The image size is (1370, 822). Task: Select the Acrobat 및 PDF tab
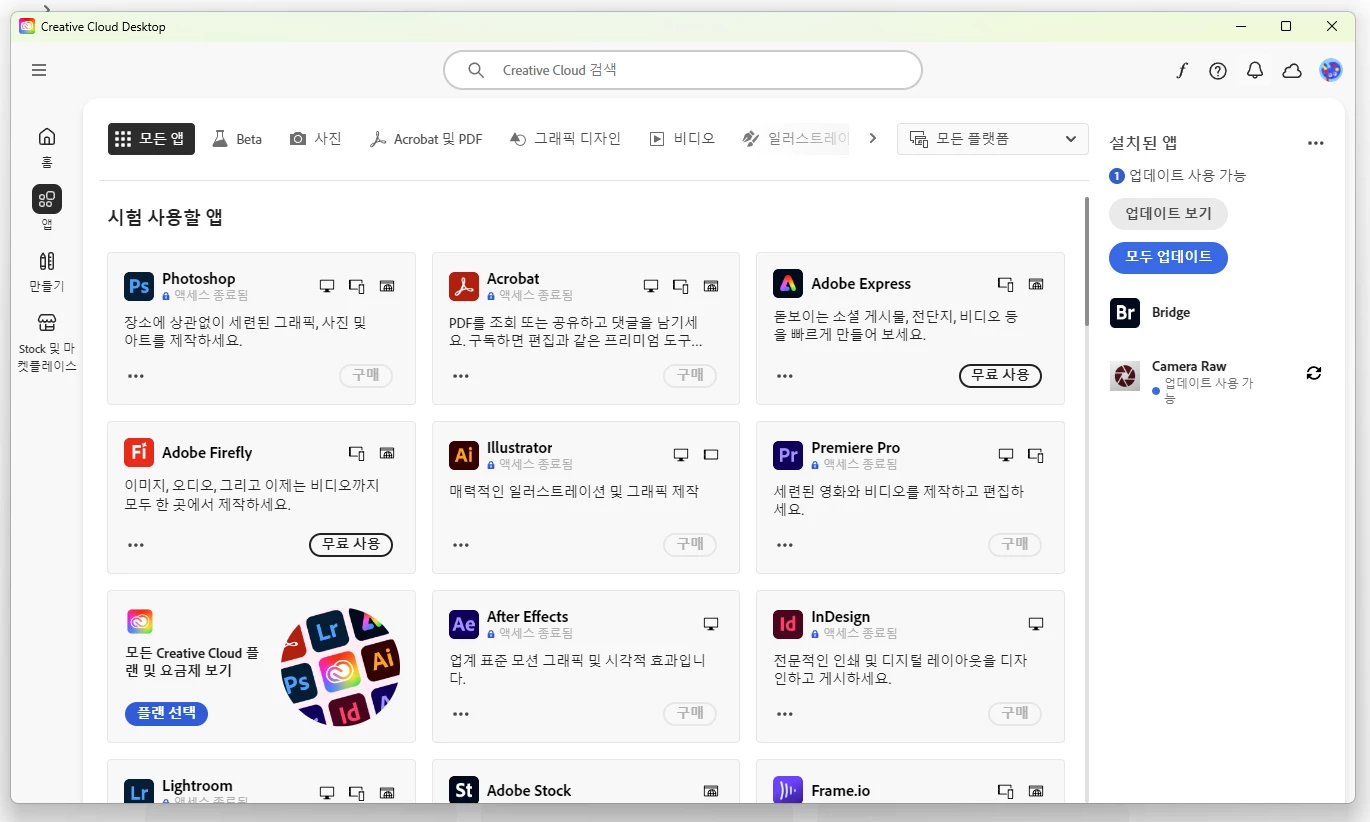(x=426, y=139)
